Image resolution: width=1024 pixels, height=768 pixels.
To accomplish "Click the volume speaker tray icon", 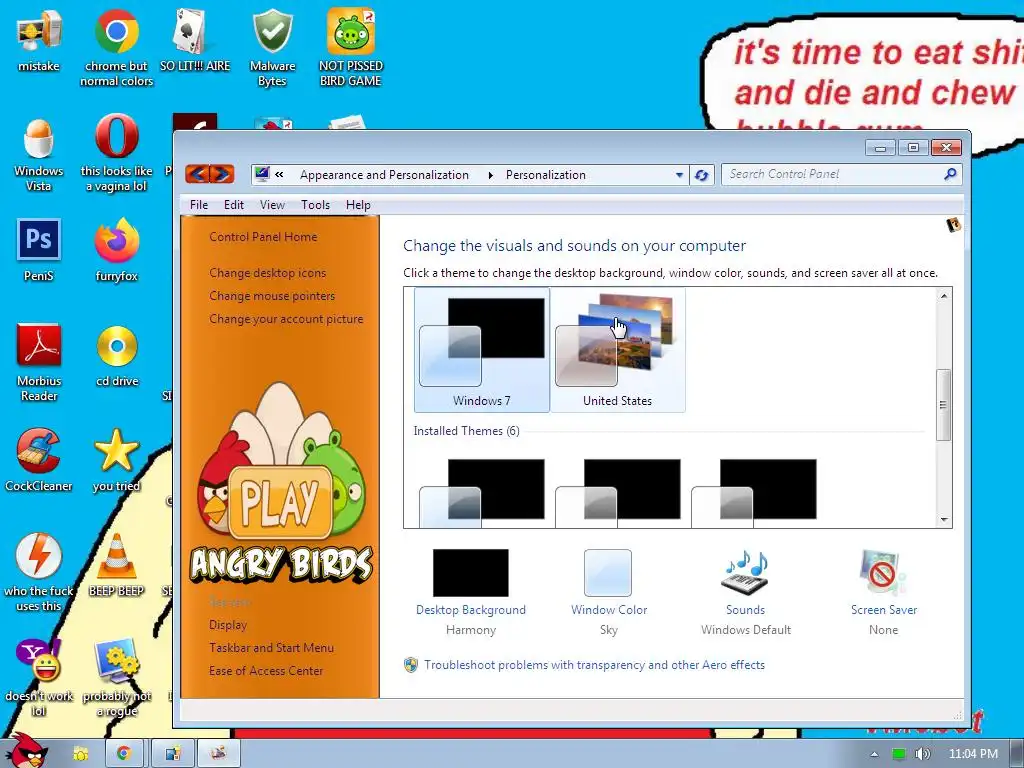I will click(922, 754).
